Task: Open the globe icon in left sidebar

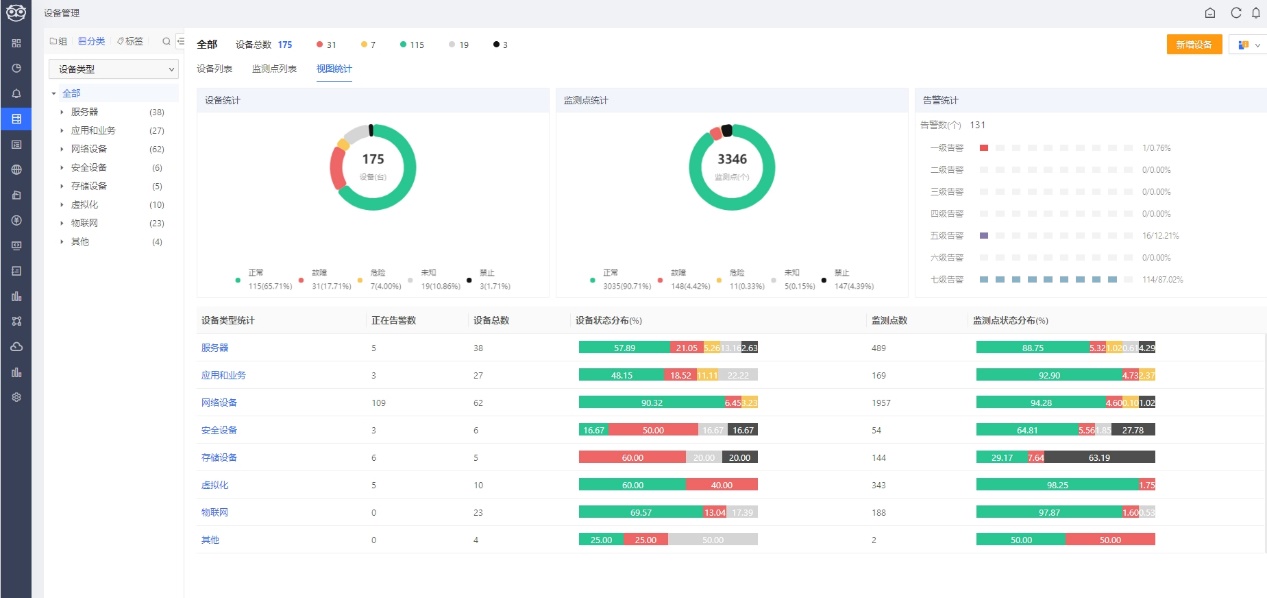Action: click(x=16, y=169)
